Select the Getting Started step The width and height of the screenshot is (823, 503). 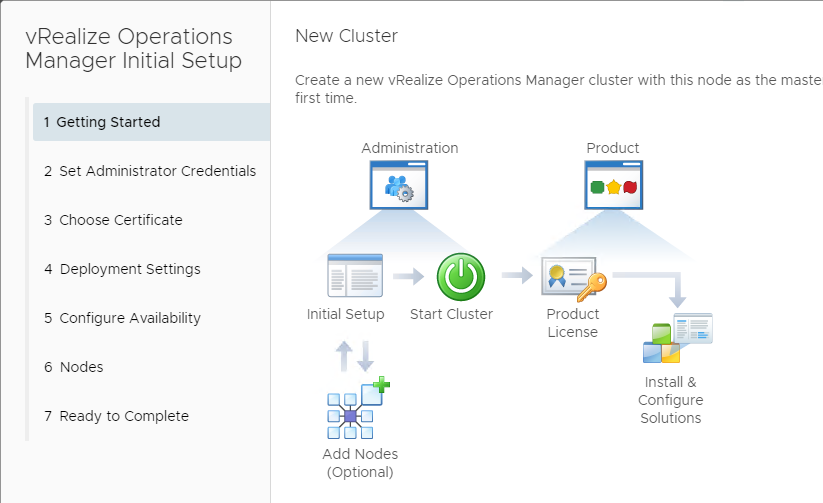(x=152, y=122)
